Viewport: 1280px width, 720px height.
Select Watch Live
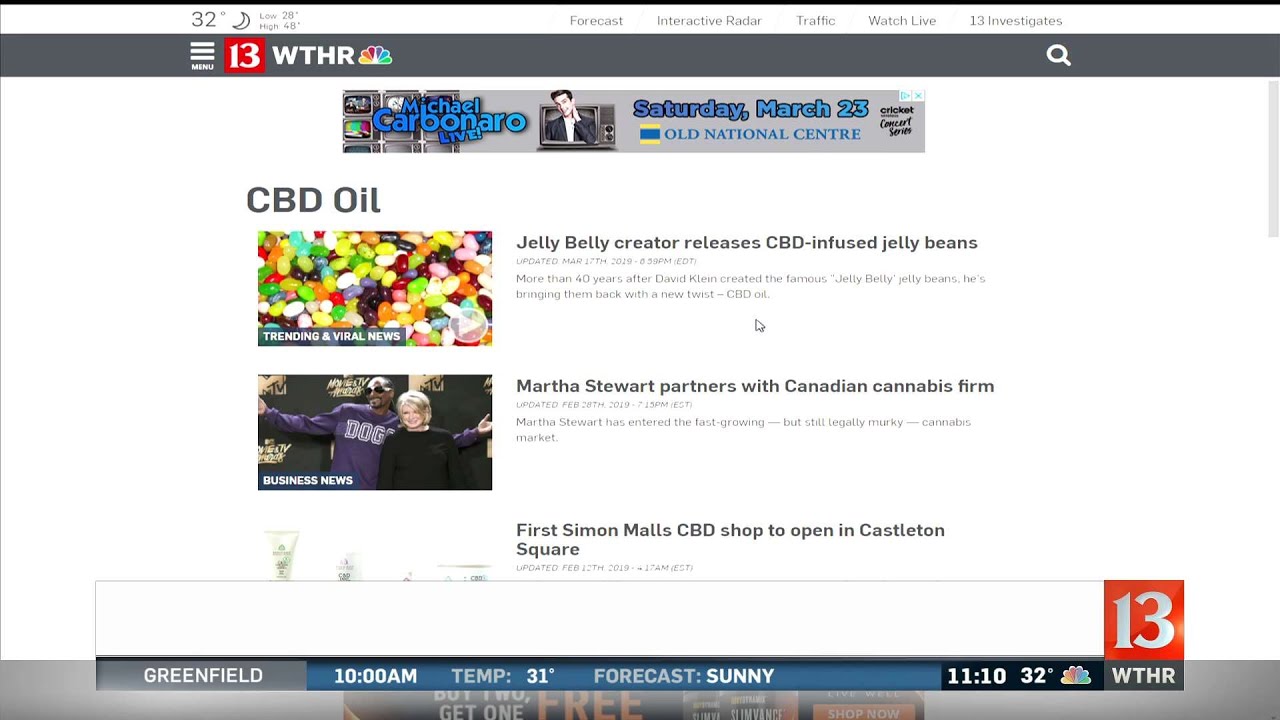click(902, 20)
